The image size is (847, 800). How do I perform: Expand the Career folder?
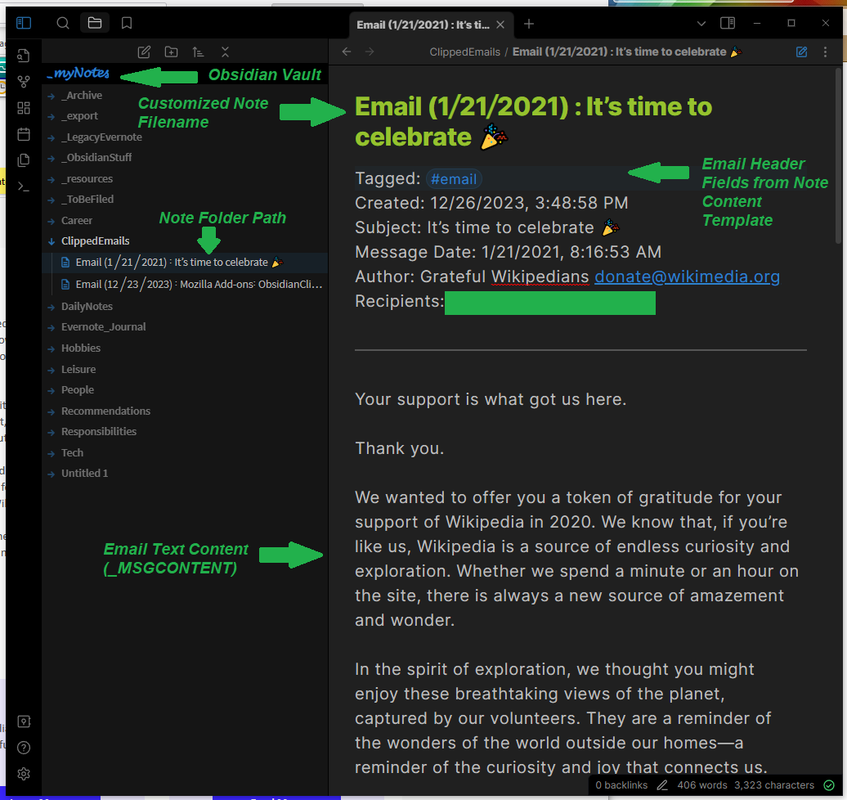(x=77, y=220)
